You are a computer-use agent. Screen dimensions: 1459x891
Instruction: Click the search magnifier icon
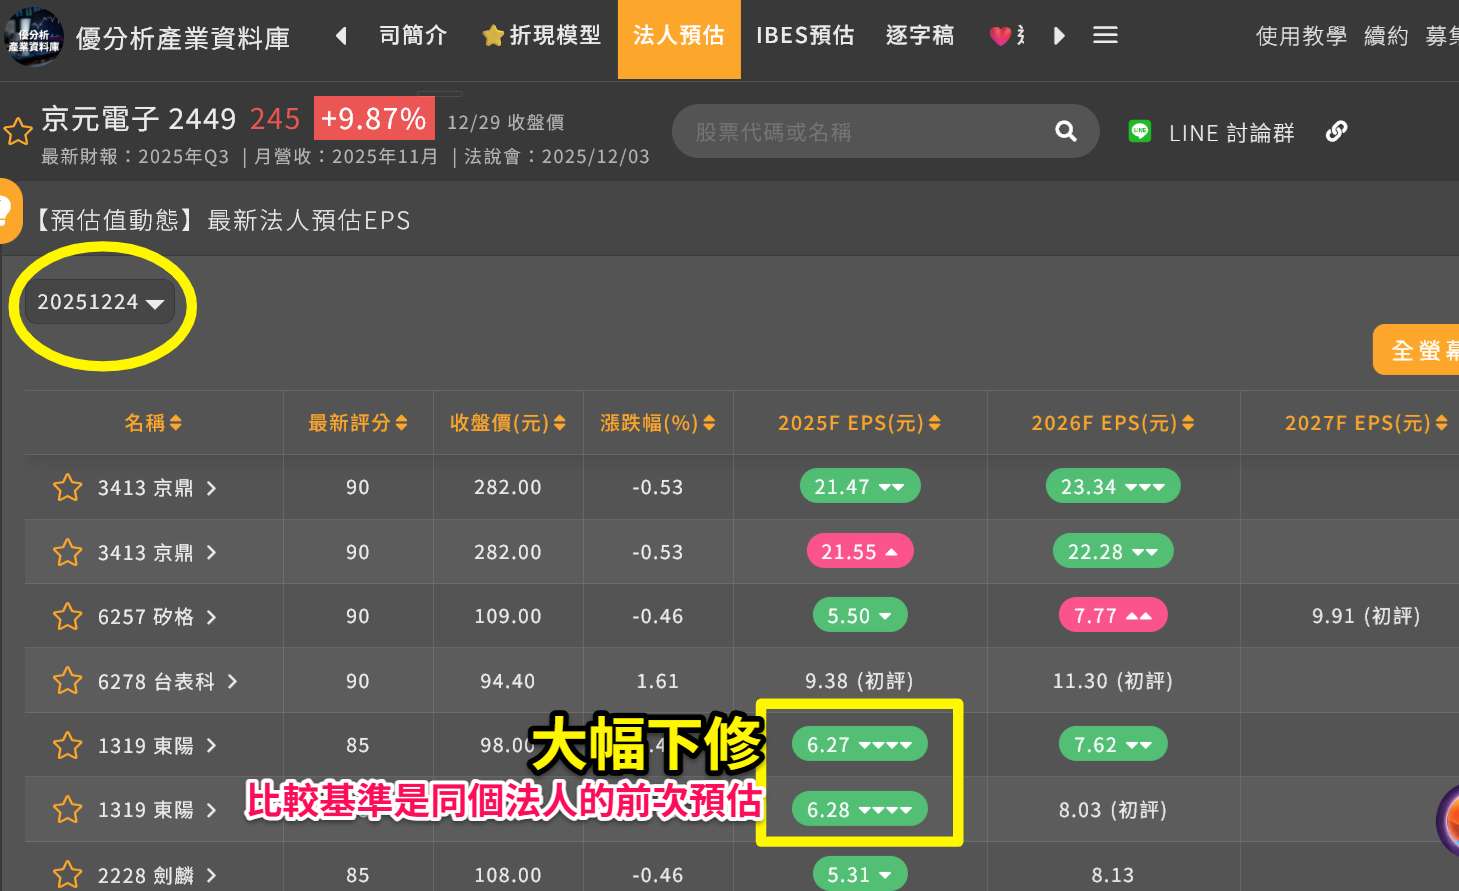[1066, 131]
